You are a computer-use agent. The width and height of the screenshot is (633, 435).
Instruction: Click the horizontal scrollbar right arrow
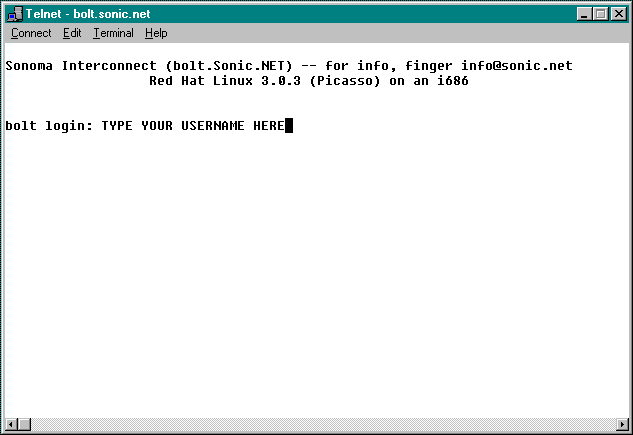tap(623, 425)
